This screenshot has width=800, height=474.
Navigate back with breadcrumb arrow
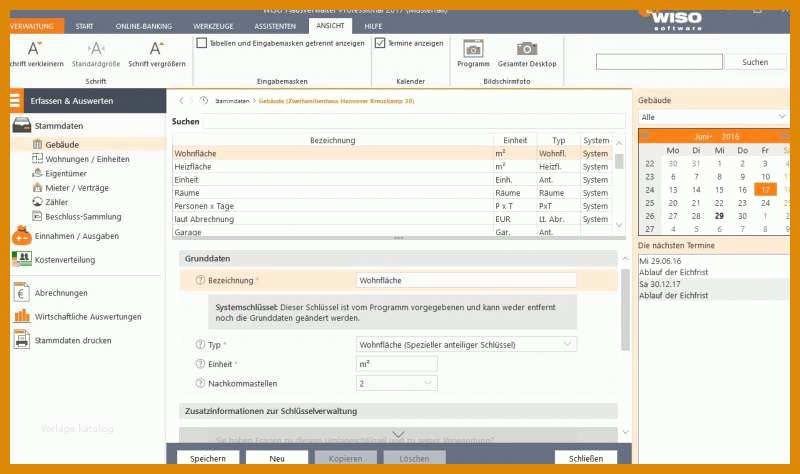point(181,101)
